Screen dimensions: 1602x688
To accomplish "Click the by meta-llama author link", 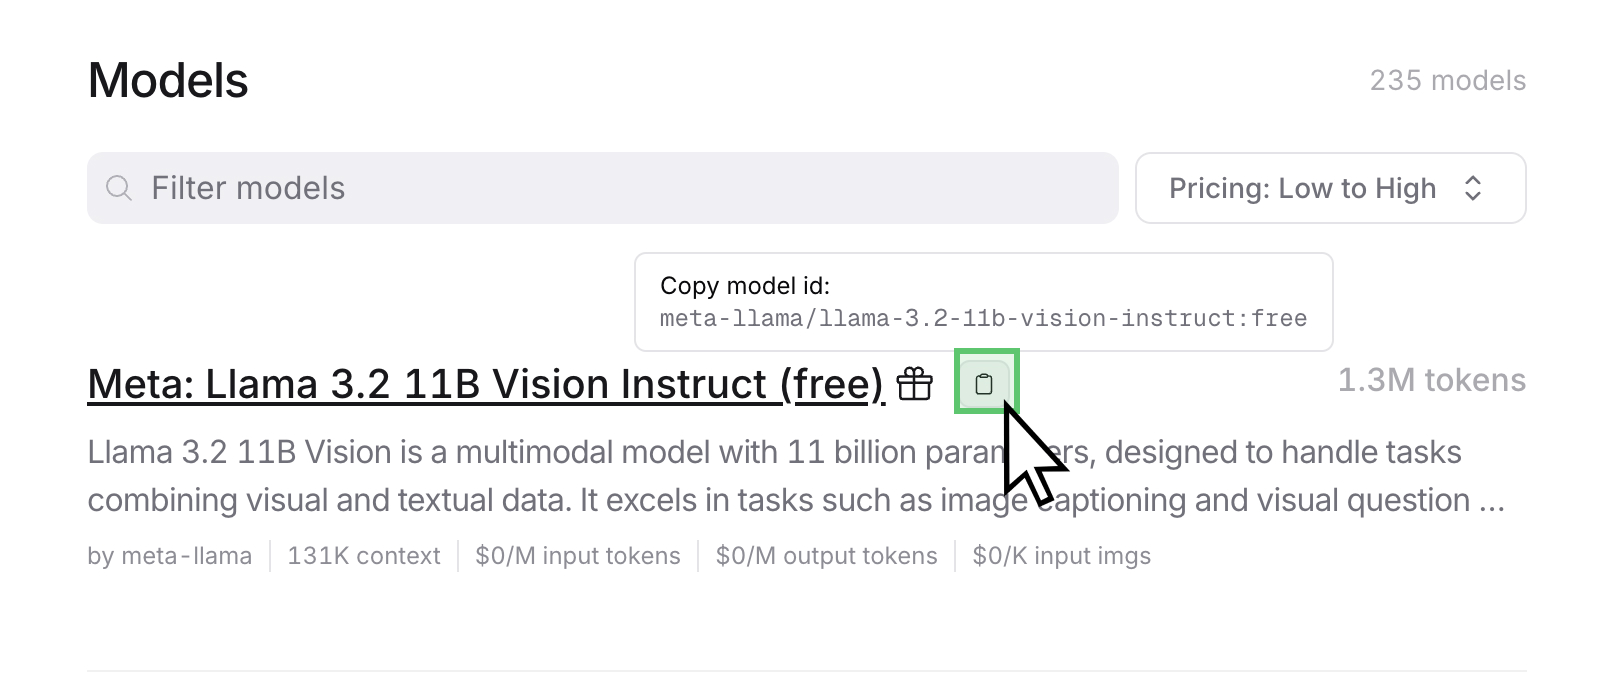I will [x=170, y=556].
